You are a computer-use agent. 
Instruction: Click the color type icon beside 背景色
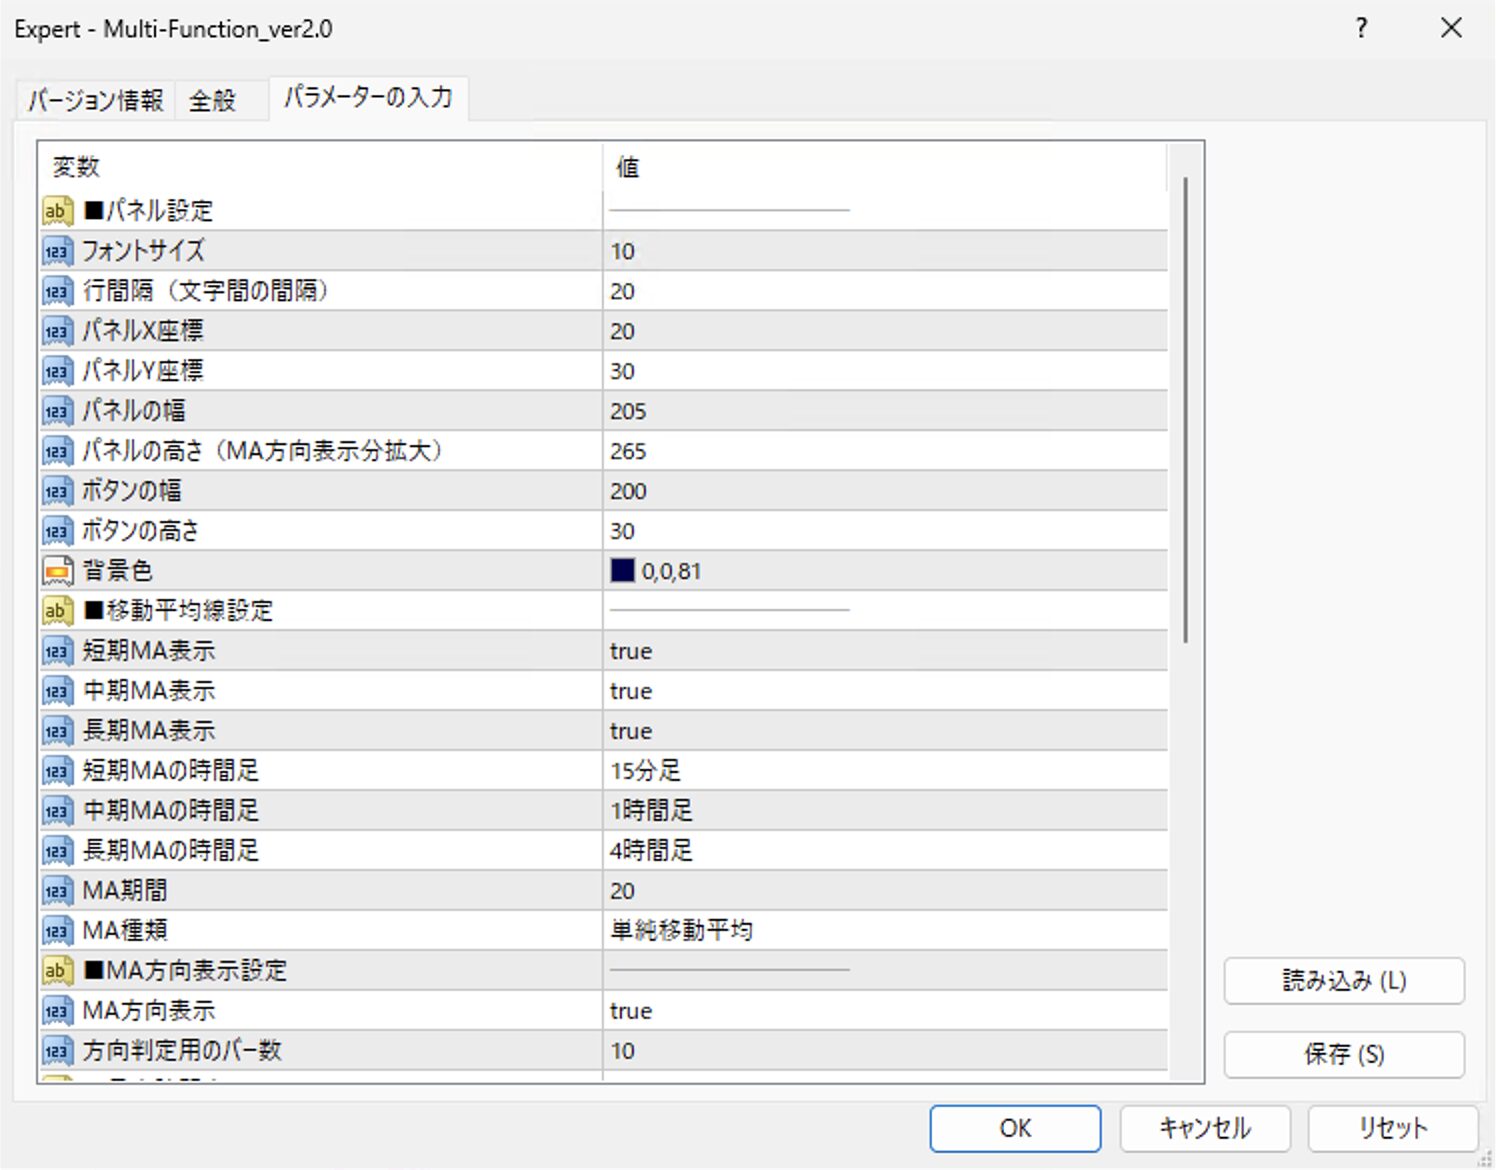click(x=57, y=571)
